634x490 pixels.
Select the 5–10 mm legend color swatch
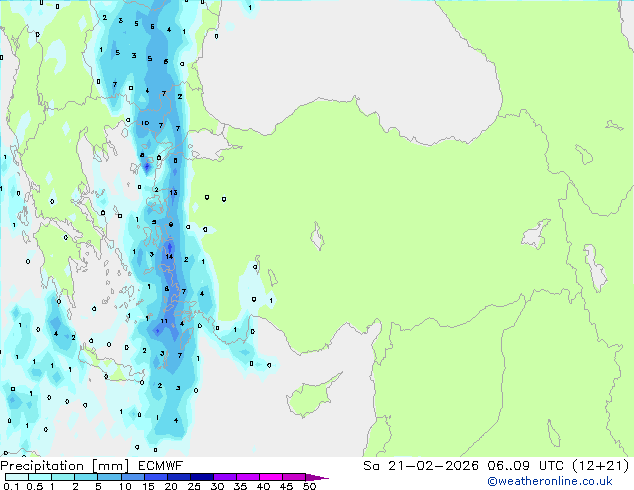tap(109, 477)
